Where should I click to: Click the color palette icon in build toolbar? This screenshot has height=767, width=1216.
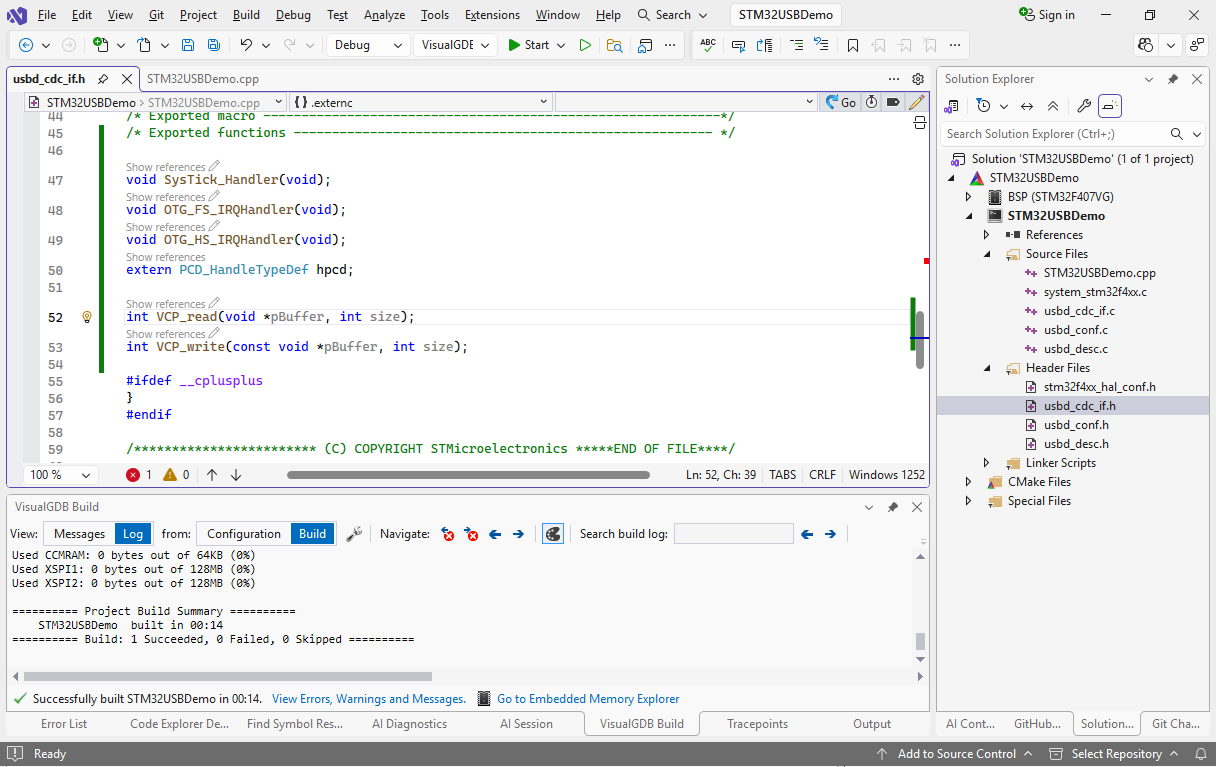pos(552,534)
